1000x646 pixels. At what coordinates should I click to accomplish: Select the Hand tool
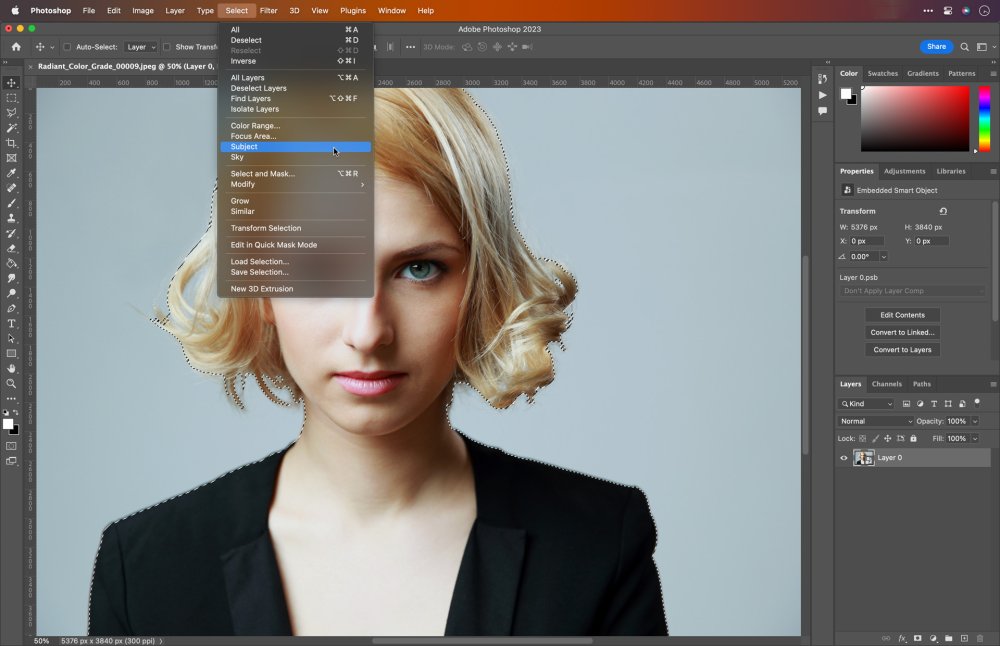(x=12, y=368)
